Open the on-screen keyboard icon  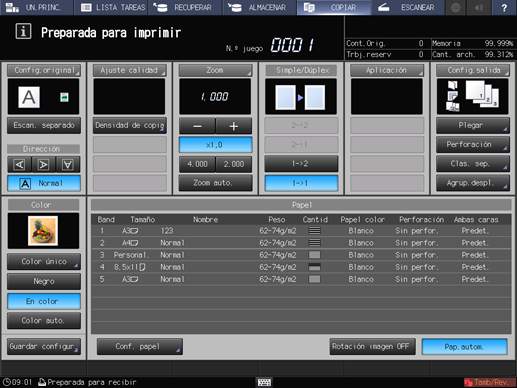[x=264, y=382]
